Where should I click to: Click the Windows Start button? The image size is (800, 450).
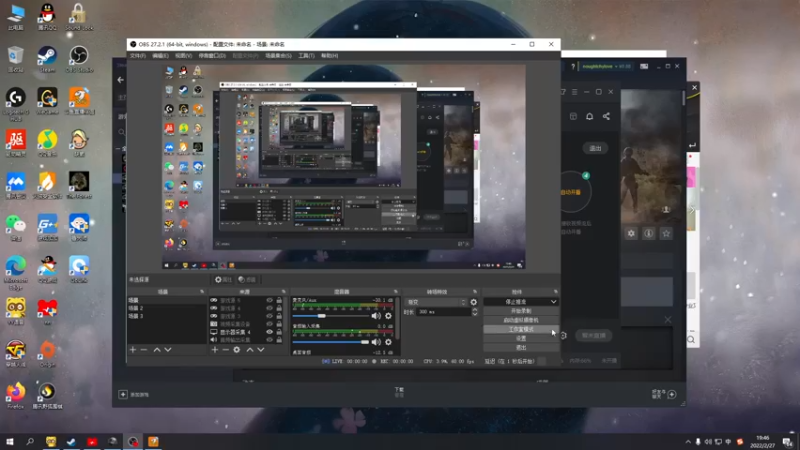pyautogui.click(x=10, y=442)
